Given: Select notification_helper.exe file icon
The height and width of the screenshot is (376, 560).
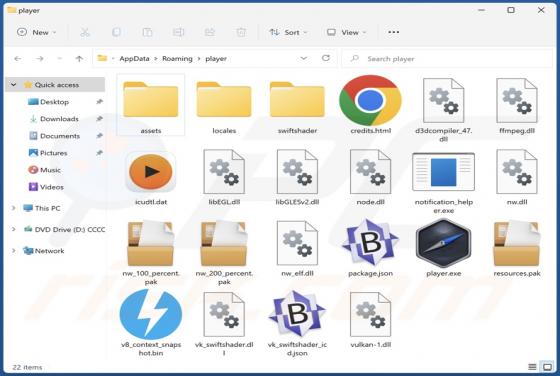Looking at the screenshot, I should click(444, 172).
